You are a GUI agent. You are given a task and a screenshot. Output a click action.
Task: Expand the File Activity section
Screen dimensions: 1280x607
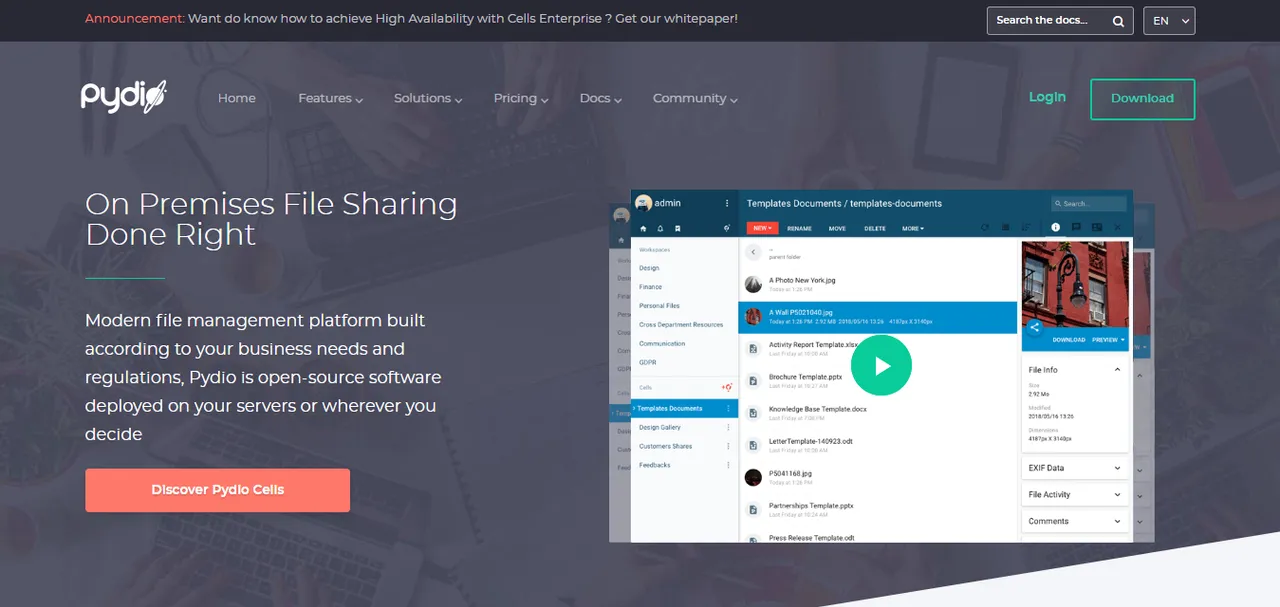point(1117,495)
